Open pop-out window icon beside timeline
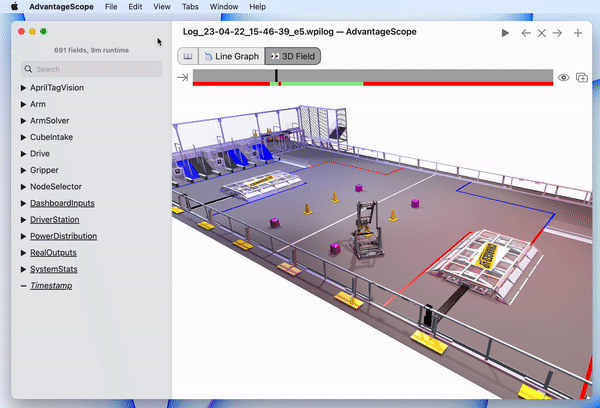 pyautogui.click(x=582, y=78)
